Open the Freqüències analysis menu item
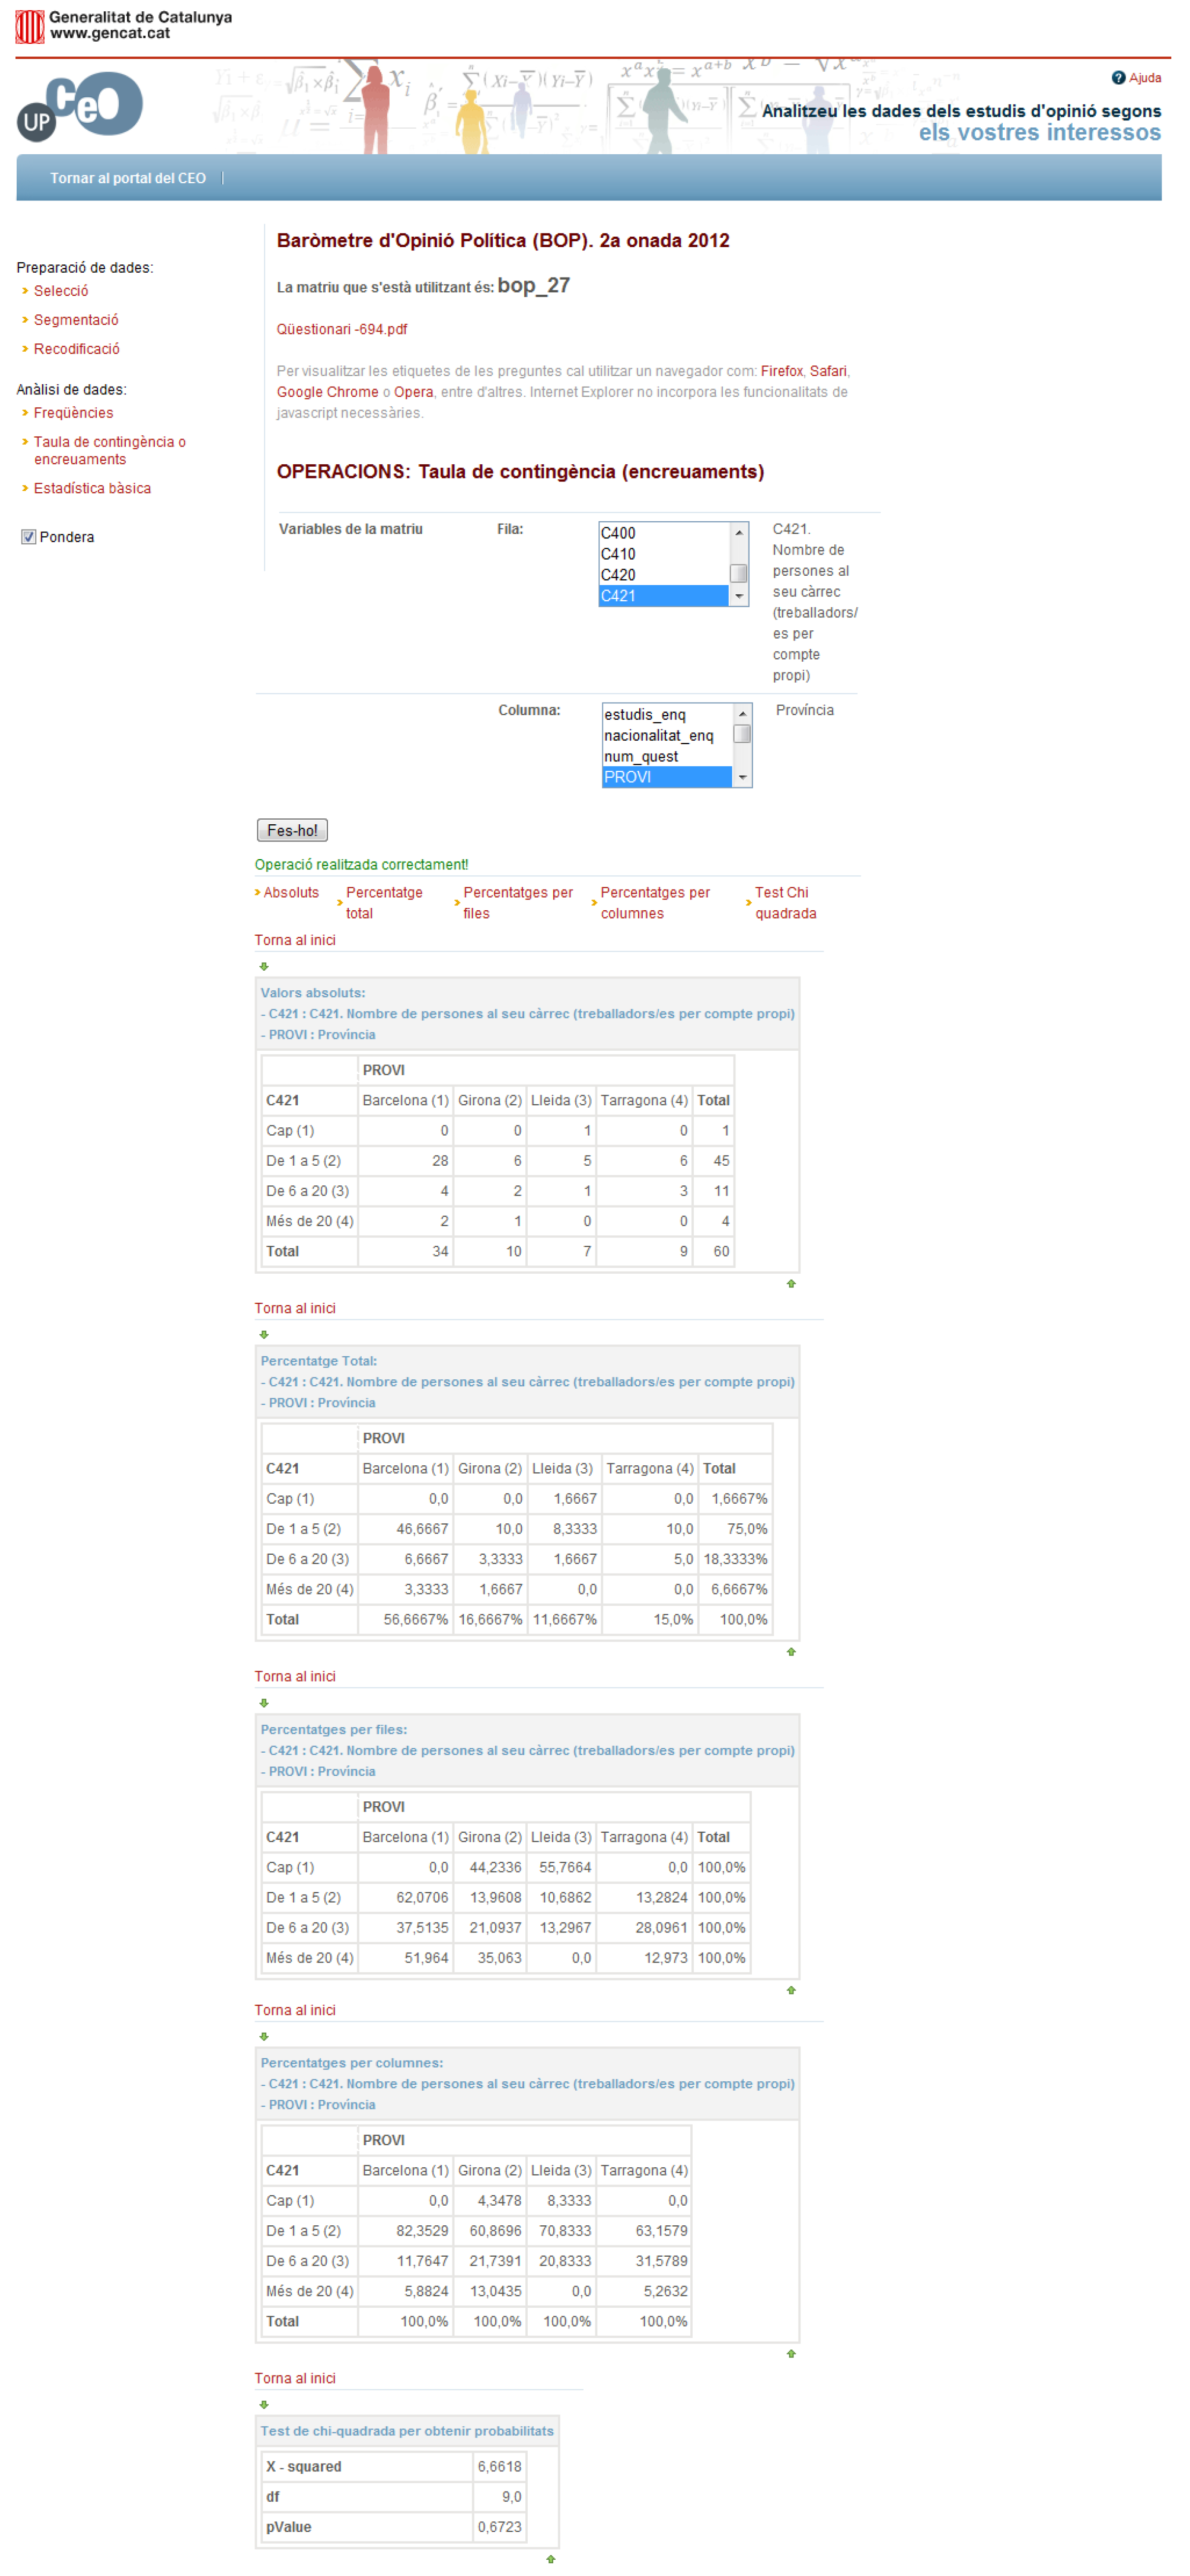 click(x=73, y=413)
